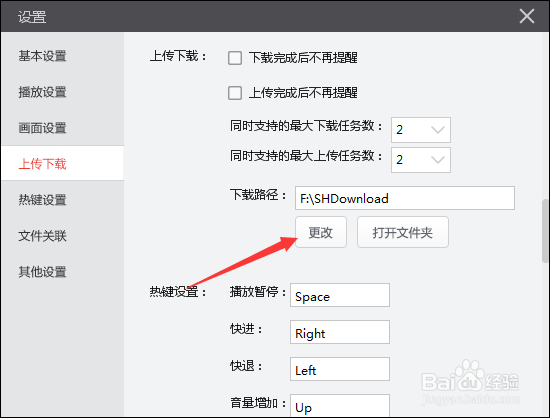Click the vertical scrollbar thumb
550x418 pixels.
pos(545,231)
